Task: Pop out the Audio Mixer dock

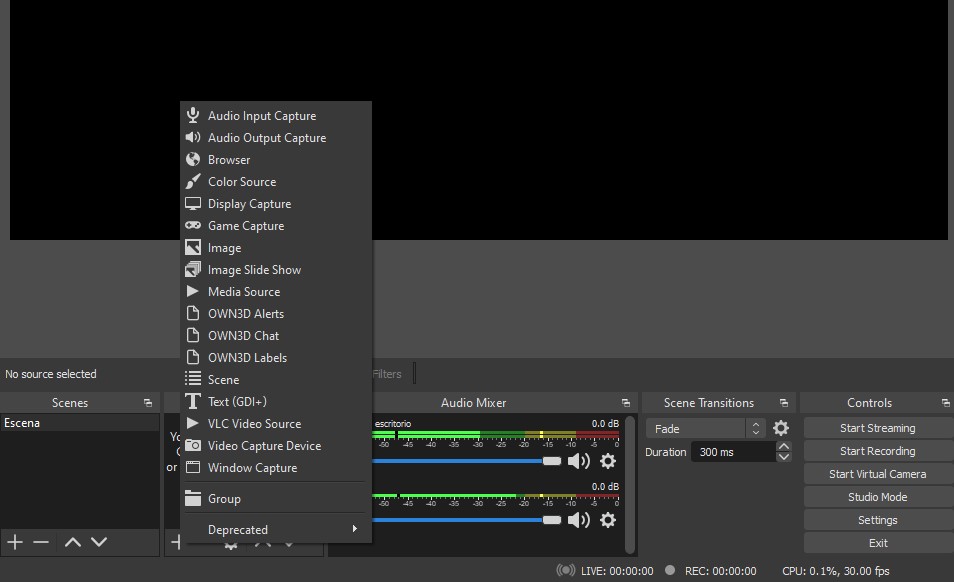Action: click(626, 403)
